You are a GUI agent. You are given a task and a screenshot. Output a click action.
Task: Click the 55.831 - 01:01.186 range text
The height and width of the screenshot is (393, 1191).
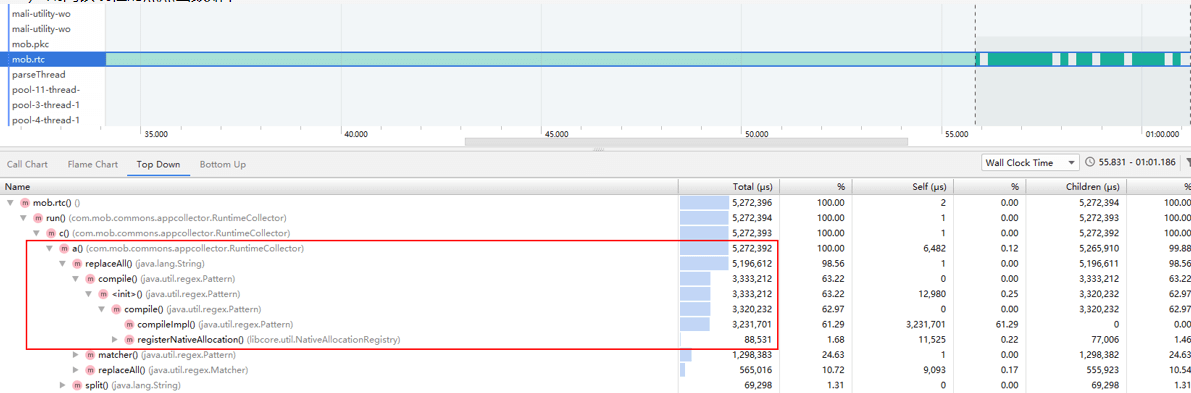click(1137, 163)
